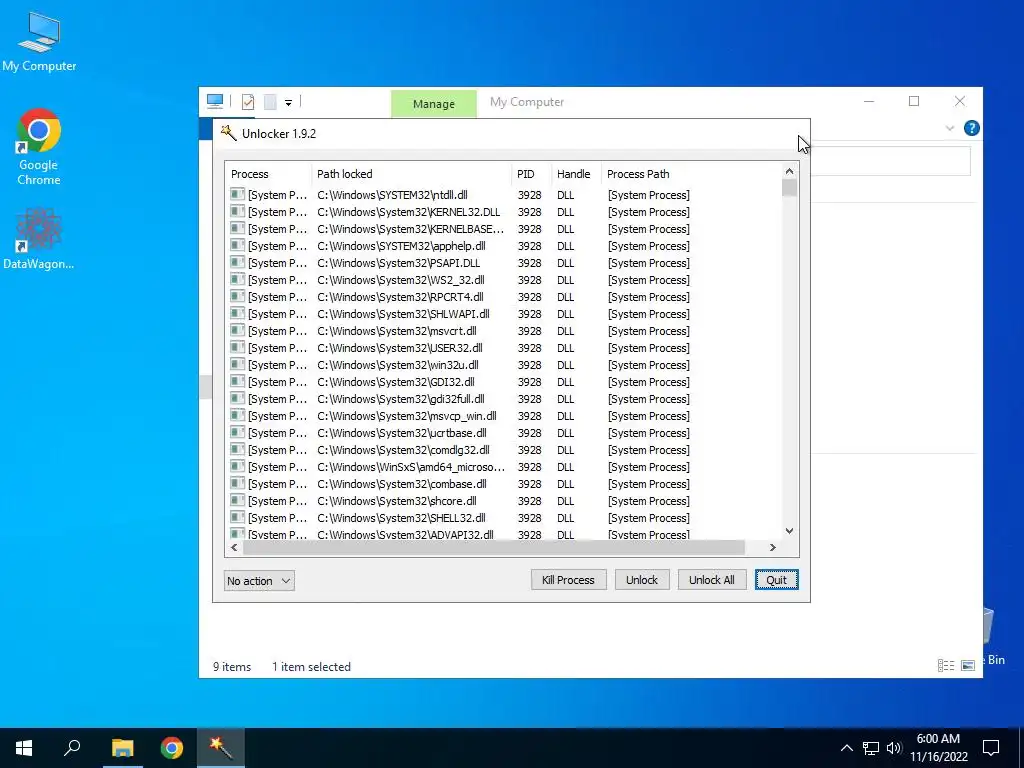Viewport: 1024px width, 768px height.
Task: Sort by Handle column header
Action: (576, 174)
